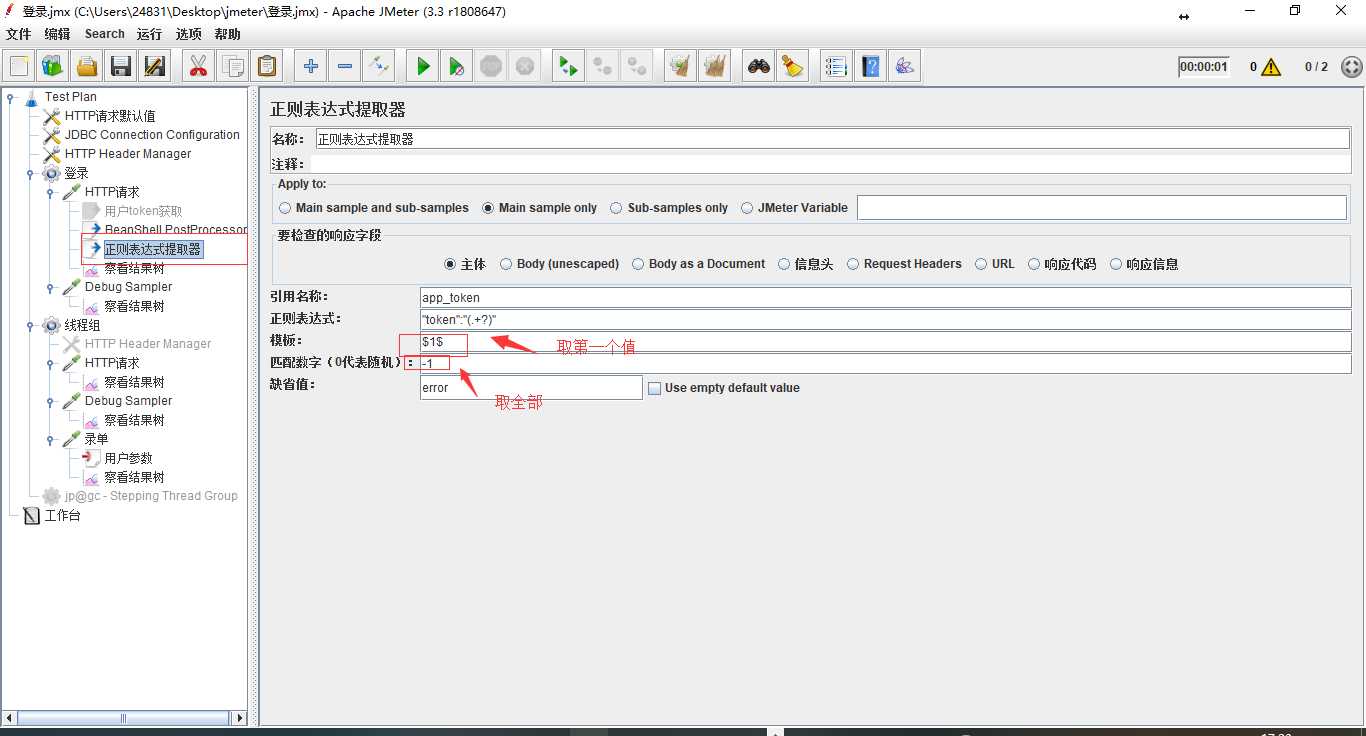Clear results with the broom-and-gear icon

681,66
